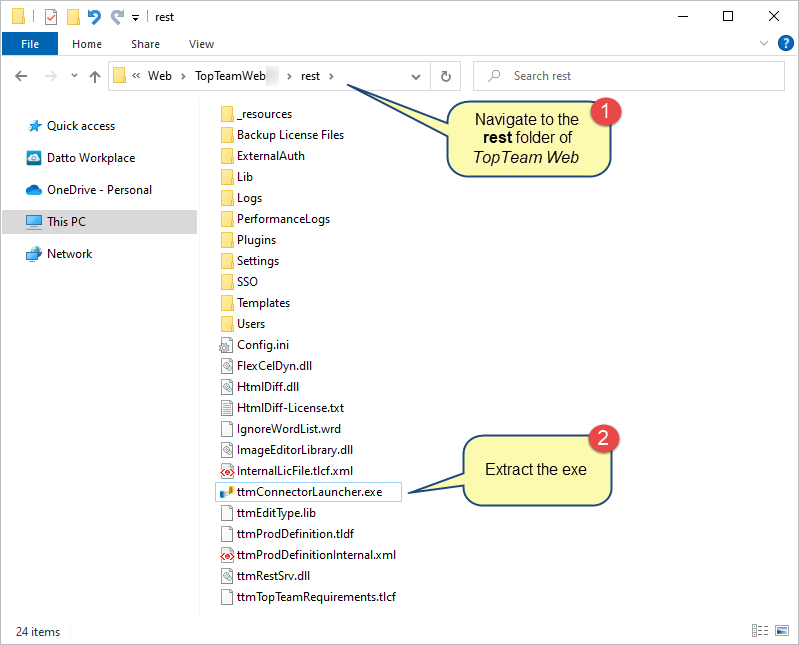Click the Web breadcrumb in address bar
799x645 pixels.
[x=159, y=76]
